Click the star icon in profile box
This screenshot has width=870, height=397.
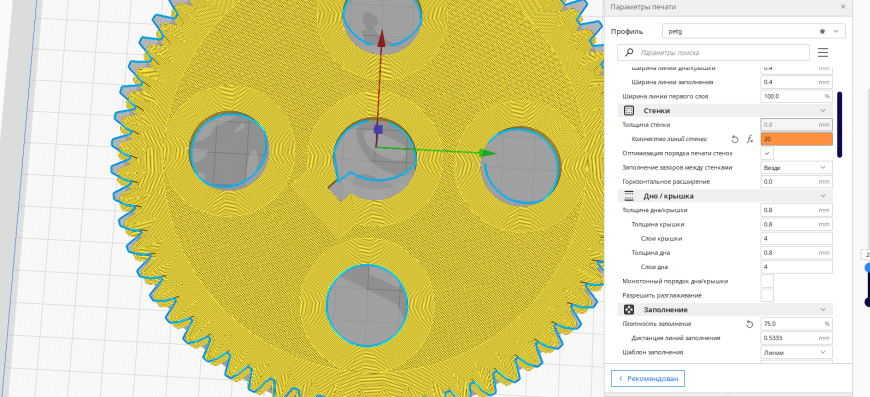pyautogui.click(x=822, y=32)
